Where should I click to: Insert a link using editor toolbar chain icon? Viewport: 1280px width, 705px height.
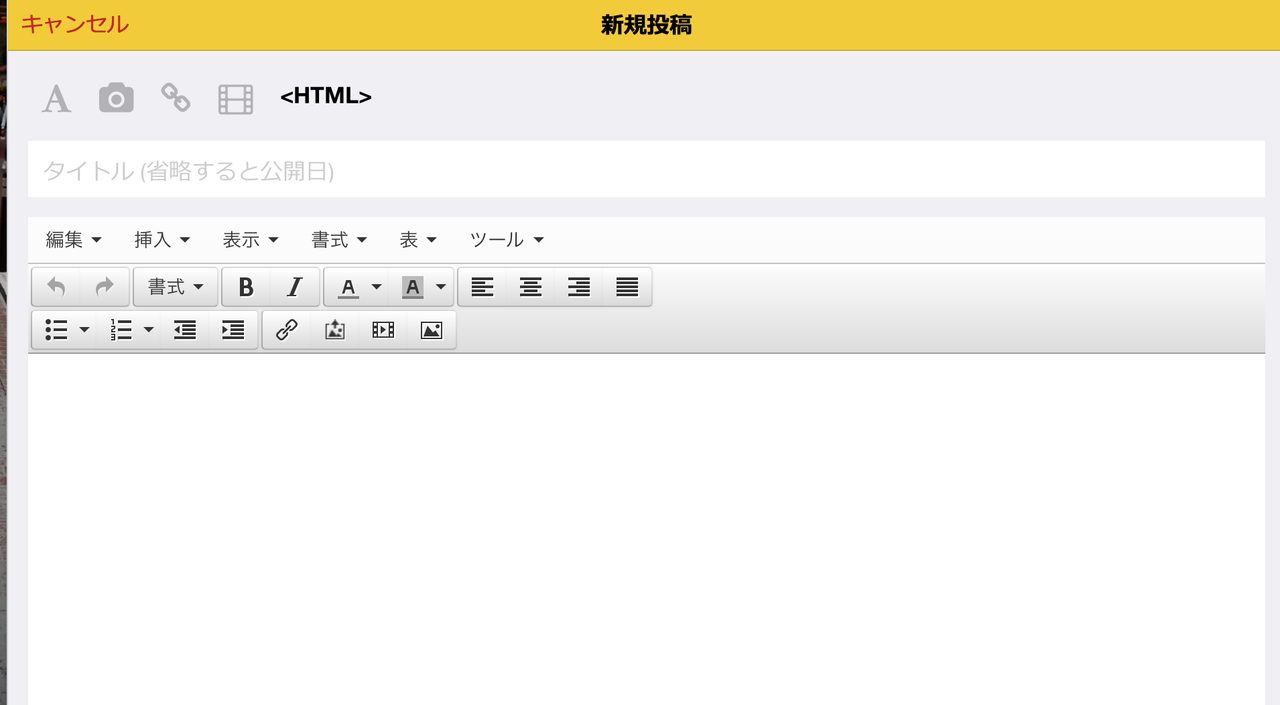pos(287,330)
